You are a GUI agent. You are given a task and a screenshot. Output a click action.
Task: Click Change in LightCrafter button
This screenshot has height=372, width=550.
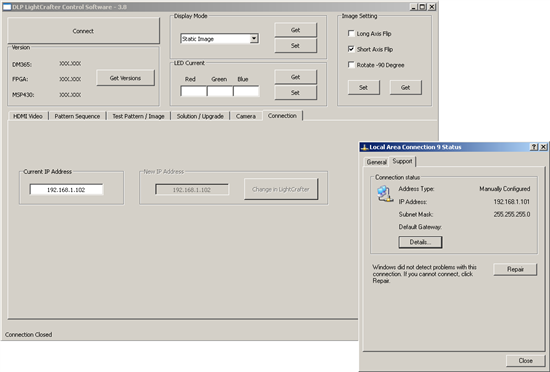281,189
